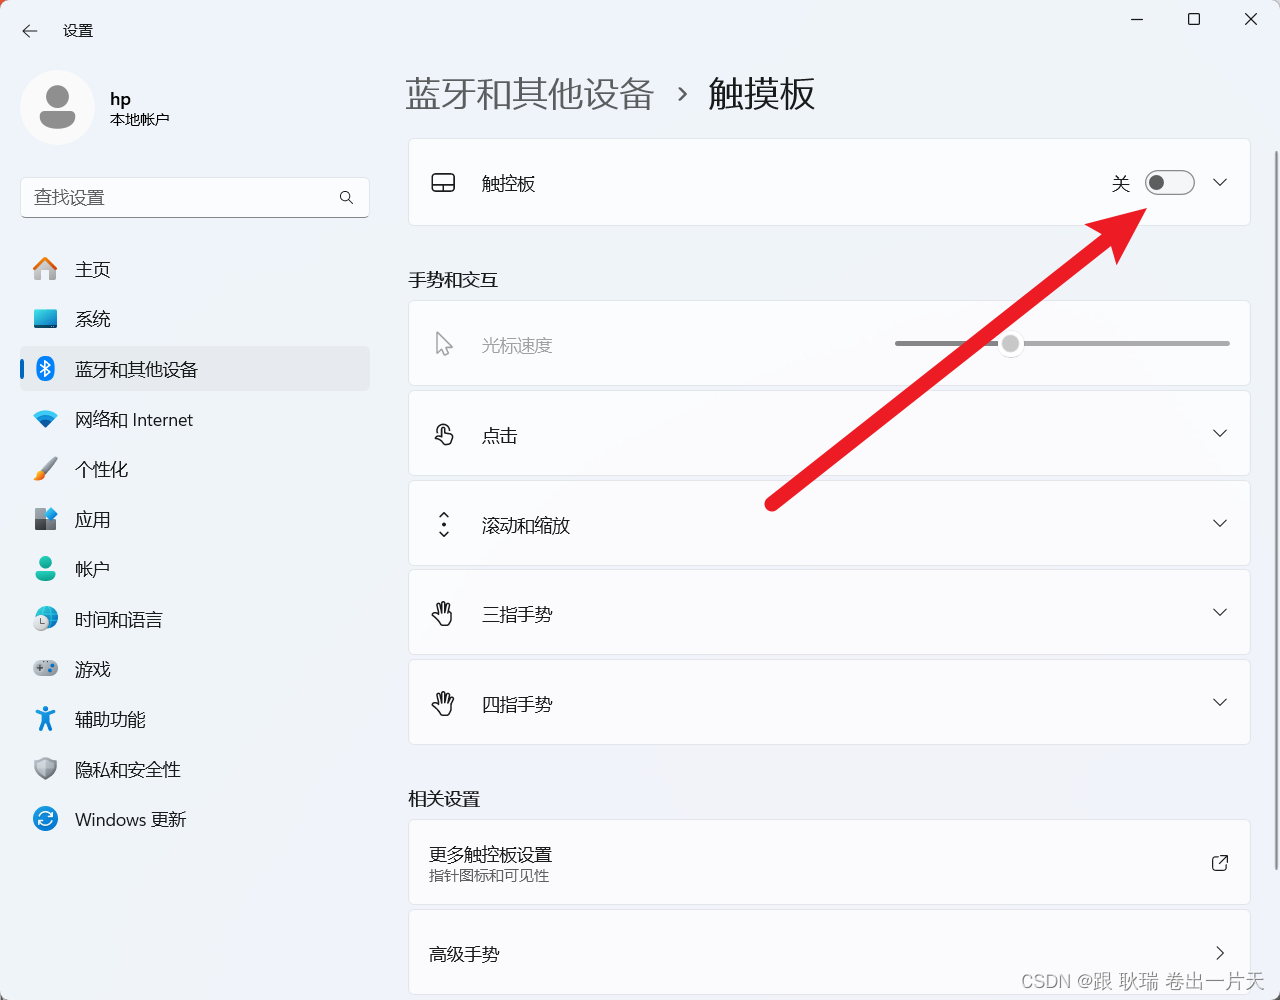Click the back arrow in title bar
This screenshot has width=1280, height=1000.
click(x=30, y=31)
